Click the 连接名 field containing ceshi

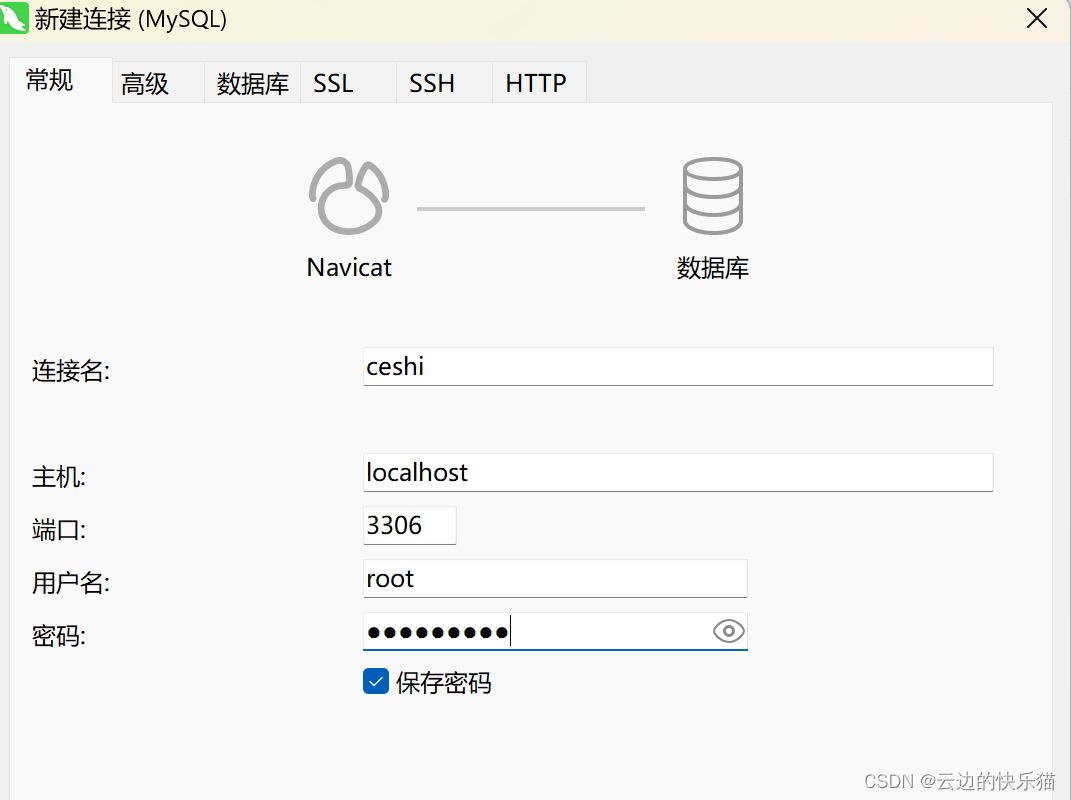point(678,367)
